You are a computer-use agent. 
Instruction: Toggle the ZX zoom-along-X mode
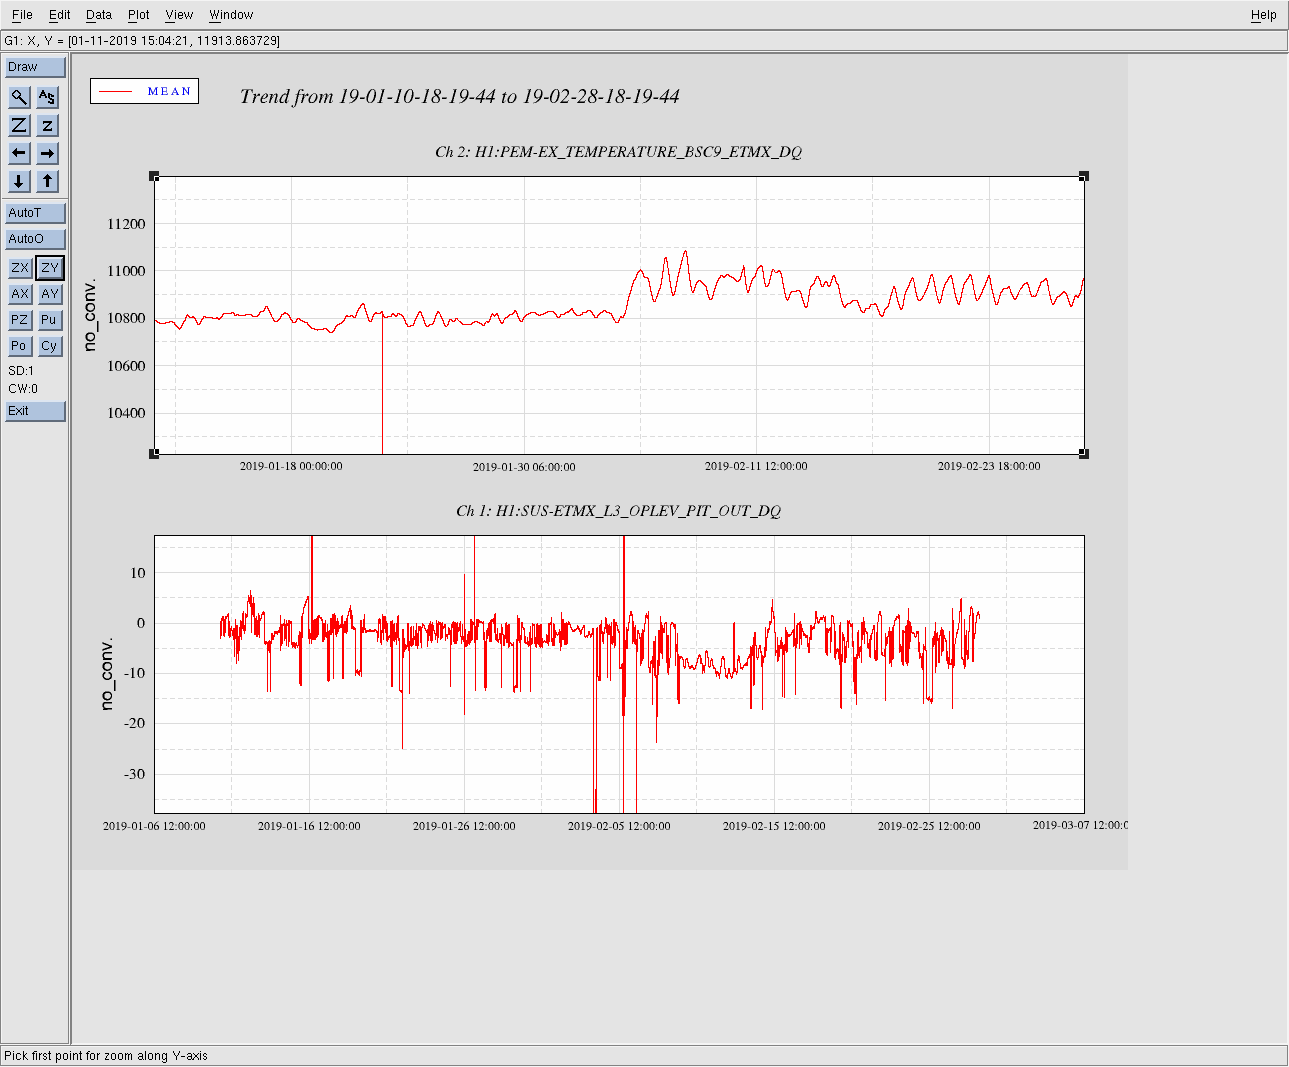pos(20,268)
